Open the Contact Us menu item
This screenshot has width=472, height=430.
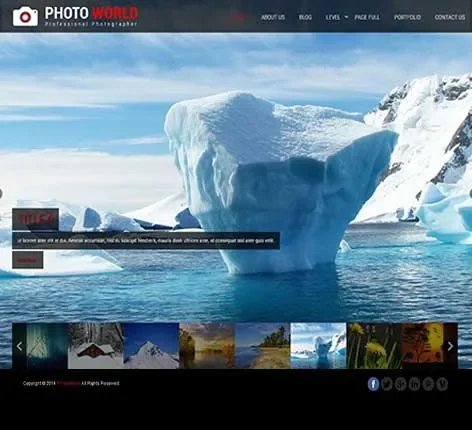pyautogui.click(x=450, y=17)
